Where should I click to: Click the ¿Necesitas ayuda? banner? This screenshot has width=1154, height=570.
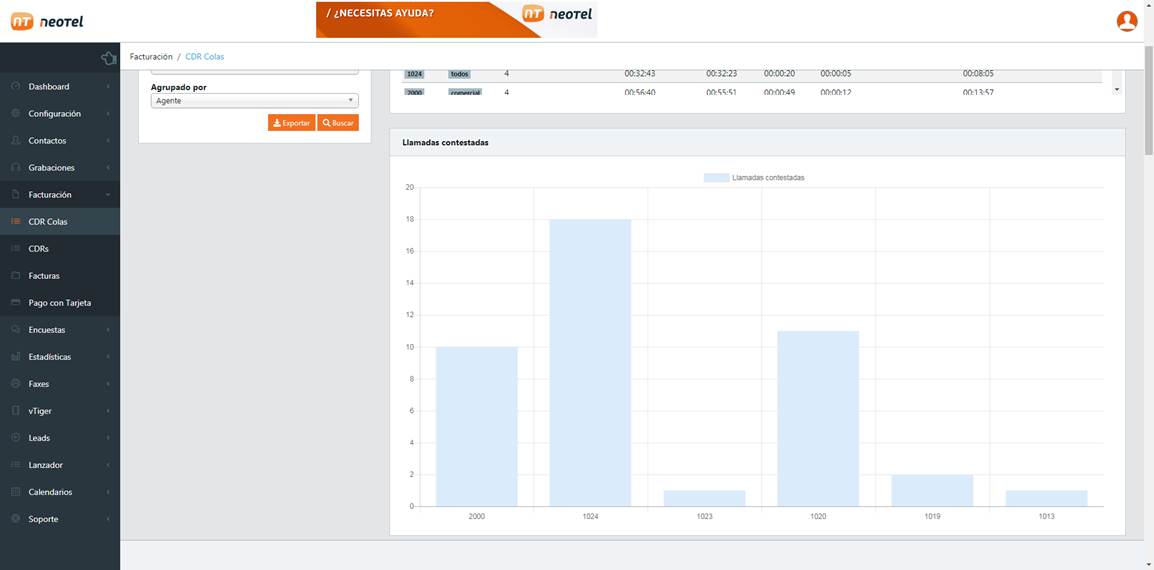click(x=456, y=19)
